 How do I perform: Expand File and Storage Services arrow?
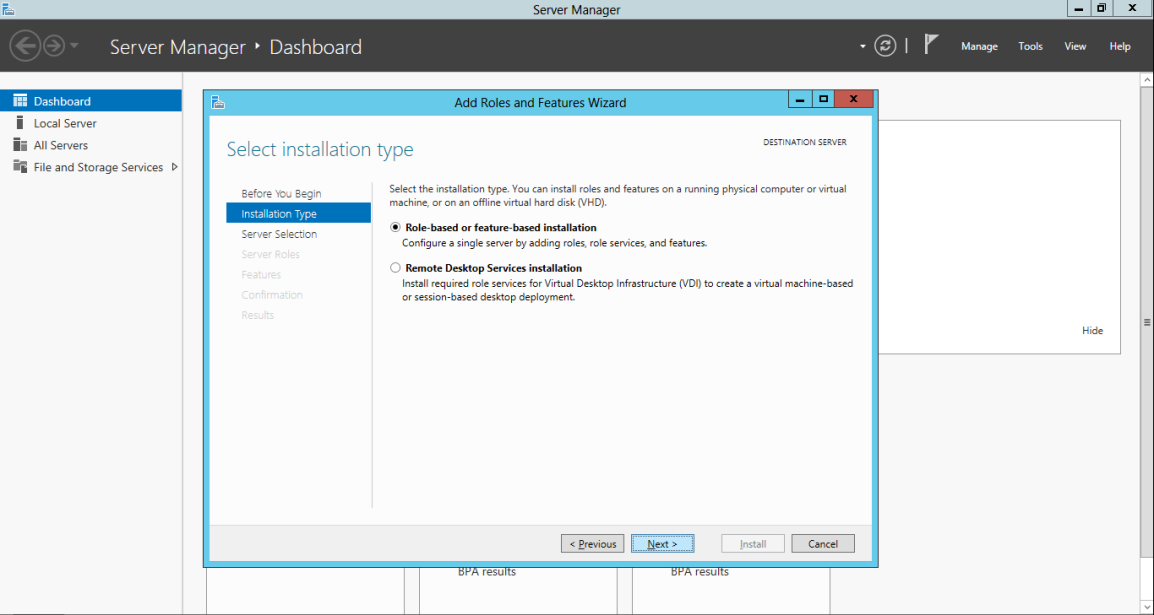[x=174, y=167]
